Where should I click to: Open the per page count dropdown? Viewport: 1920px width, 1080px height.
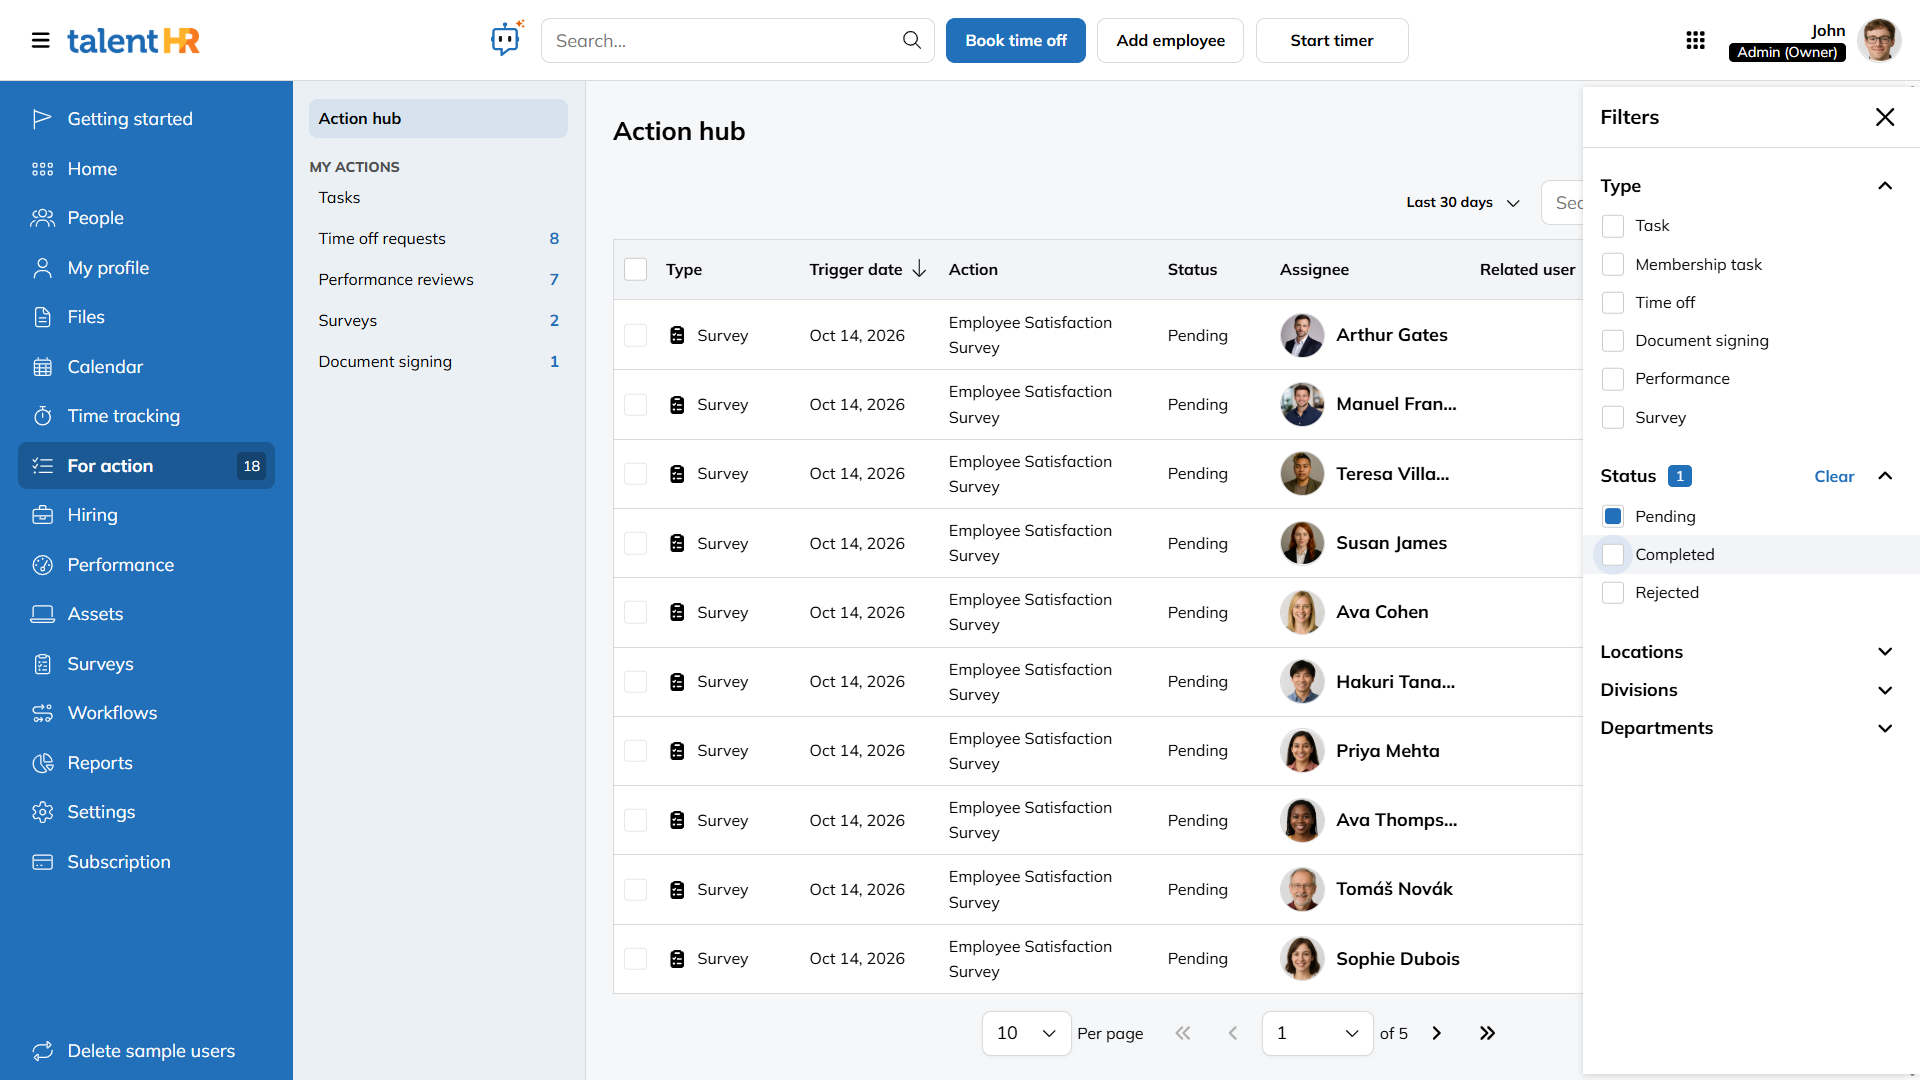pos(1026,1033)
